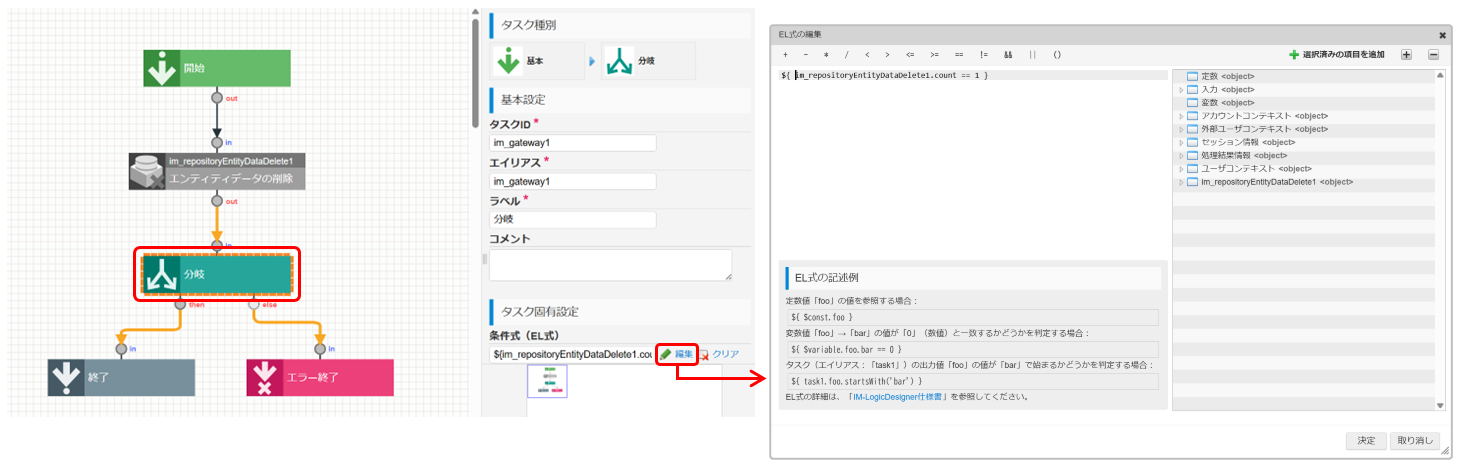Click the タスクID input field
Viewport: 1459px width, 472px height.
coord(572,143)
